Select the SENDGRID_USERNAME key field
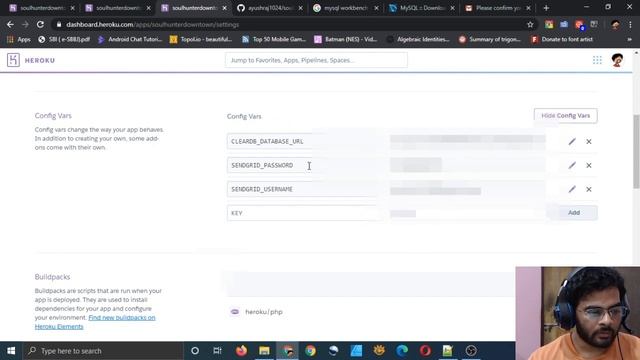 click(x=304, y=189)
